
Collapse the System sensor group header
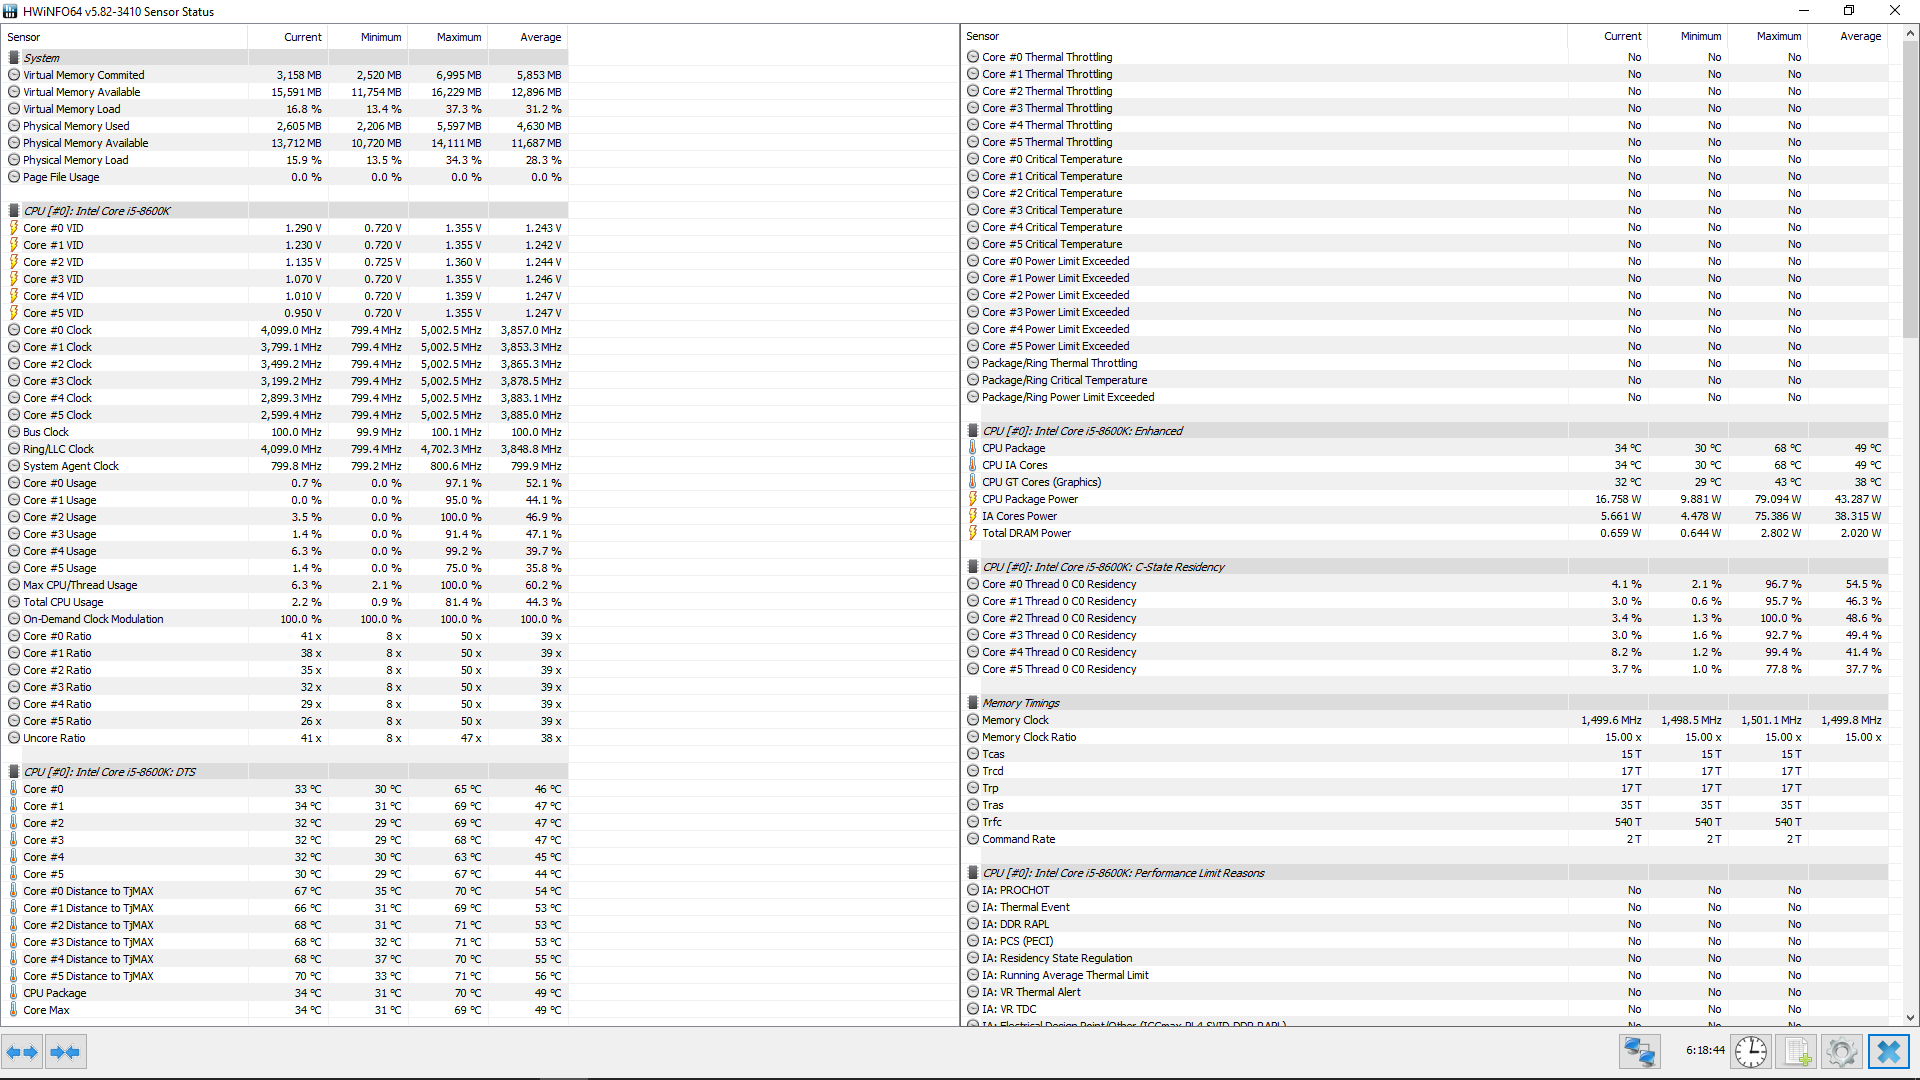pyautogui.click(x=41, y=58)
